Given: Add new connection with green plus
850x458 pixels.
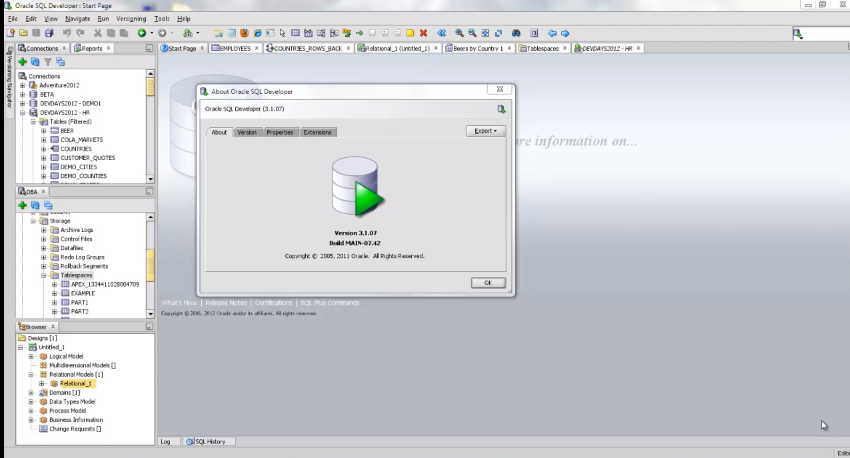Looking at the screenshot, I should pyautogui.click(x=22, y=62).
